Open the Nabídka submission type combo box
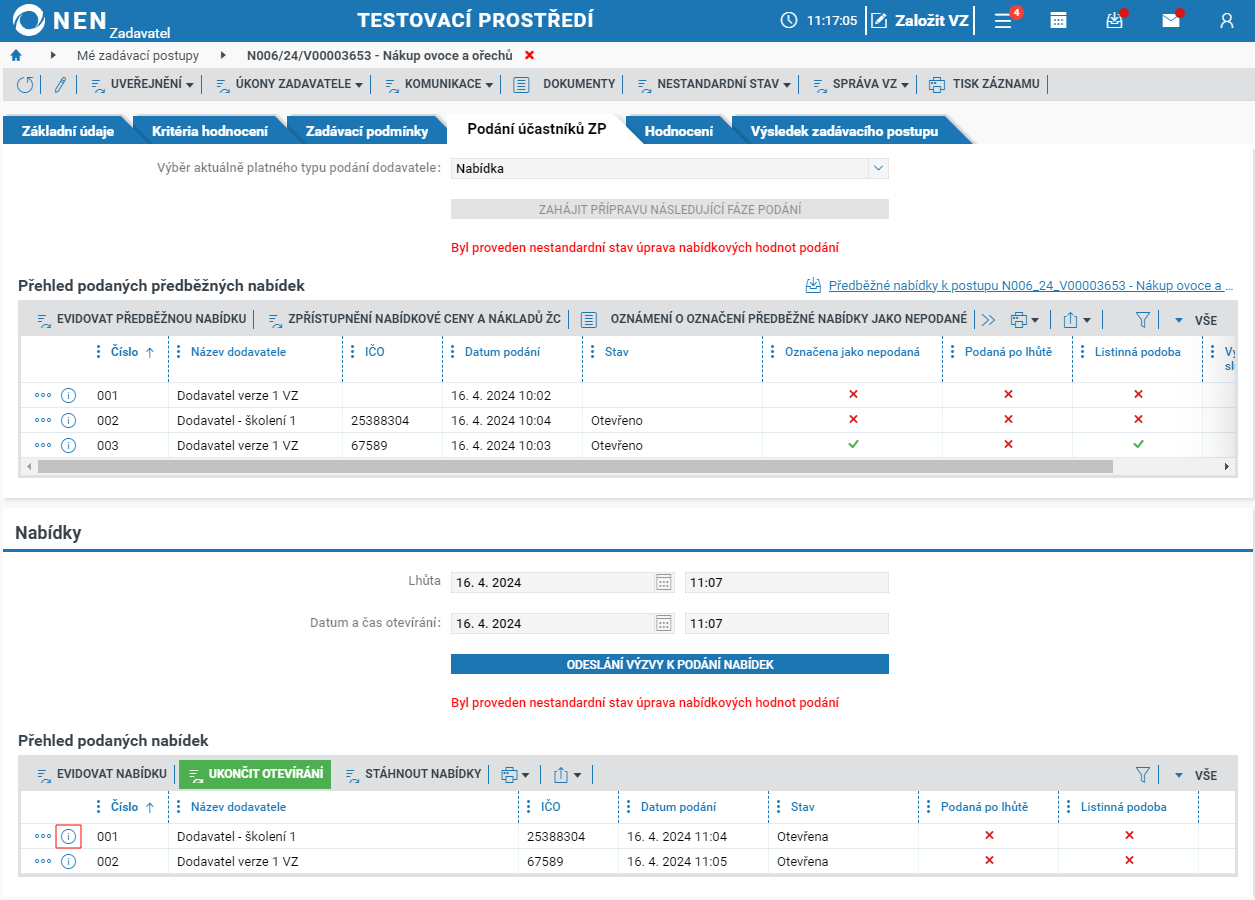The width and height of the screenshot is (1255, 900). tap(670, 168)
